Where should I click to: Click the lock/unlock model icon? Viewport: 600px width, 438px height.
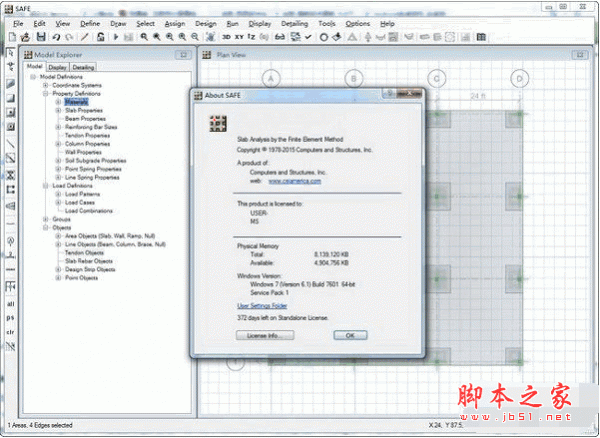point(100,37)
